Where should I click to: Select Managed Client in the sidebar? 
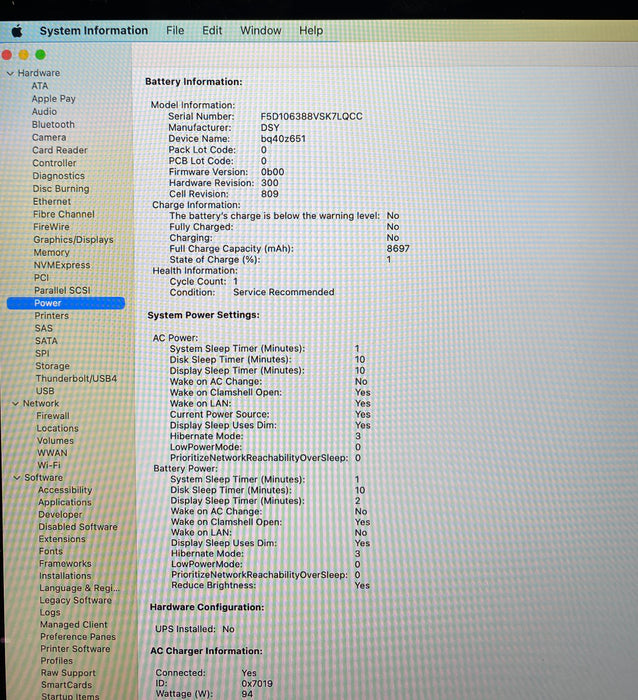(x=74, y=625)
